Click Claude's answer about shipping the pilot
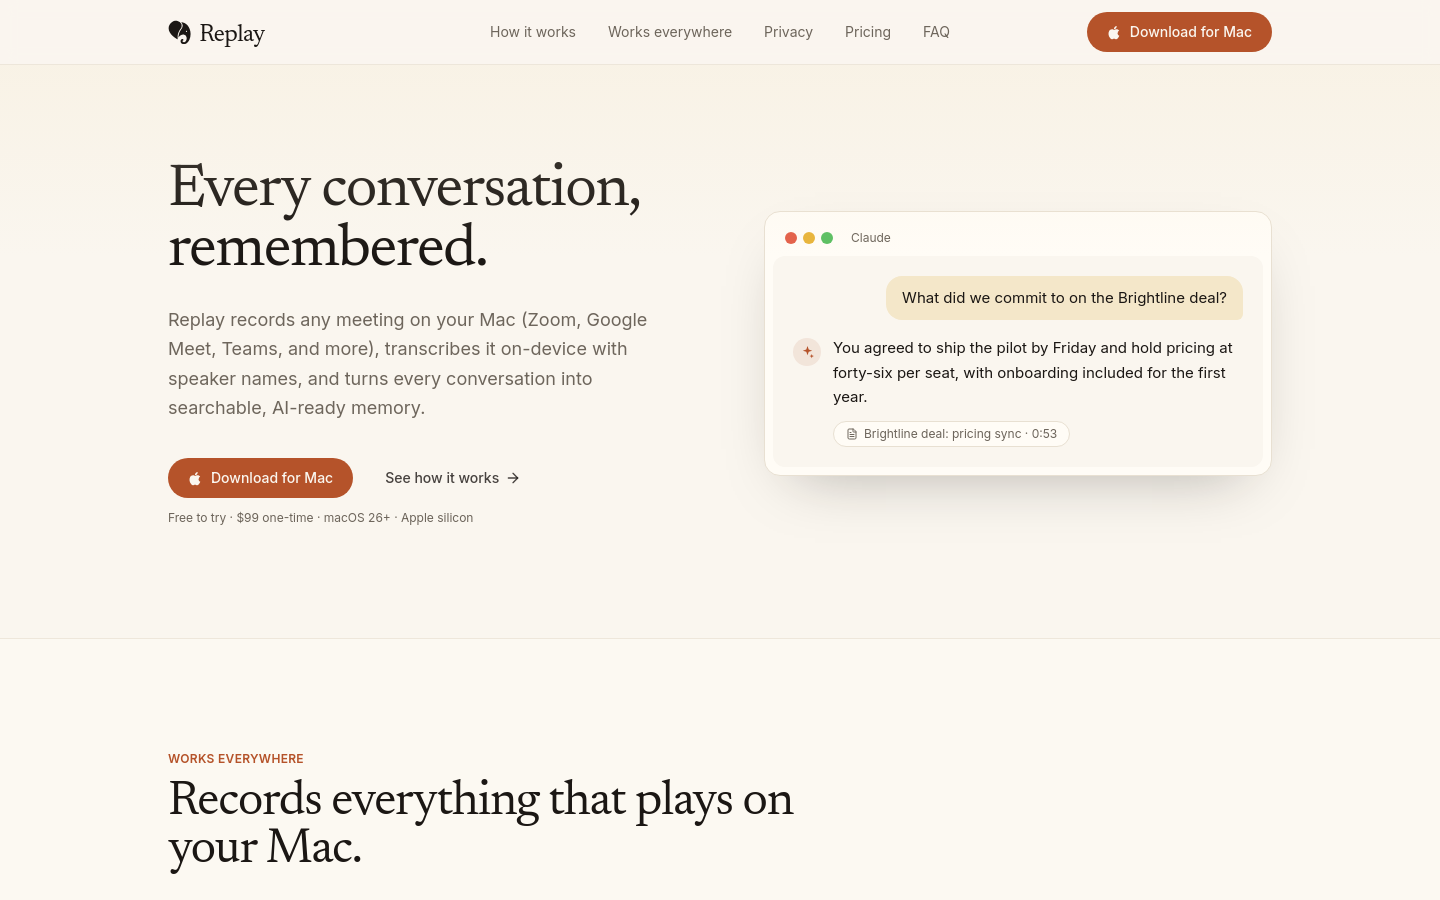 (1033, 372)
